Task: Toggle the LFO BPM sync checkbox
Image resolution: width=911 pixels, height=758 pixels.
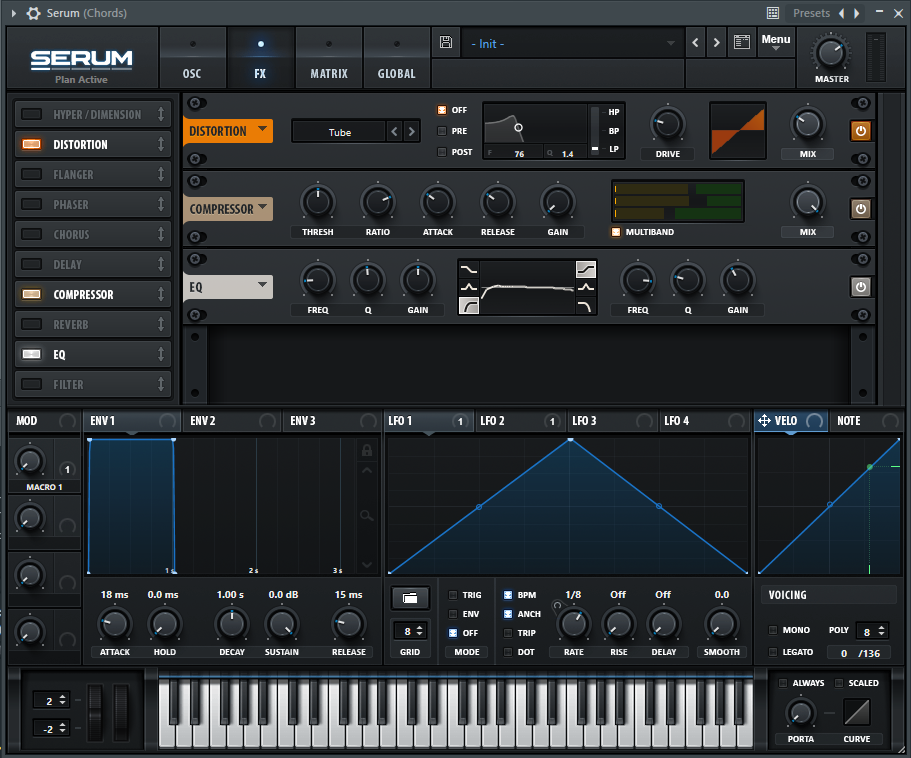Action: point(508,595)
